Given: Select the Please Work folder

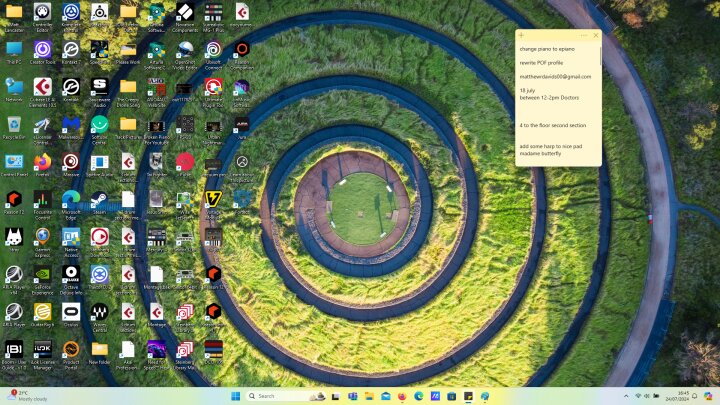Looking at the screenshot, I should click(x=128, y=53).
